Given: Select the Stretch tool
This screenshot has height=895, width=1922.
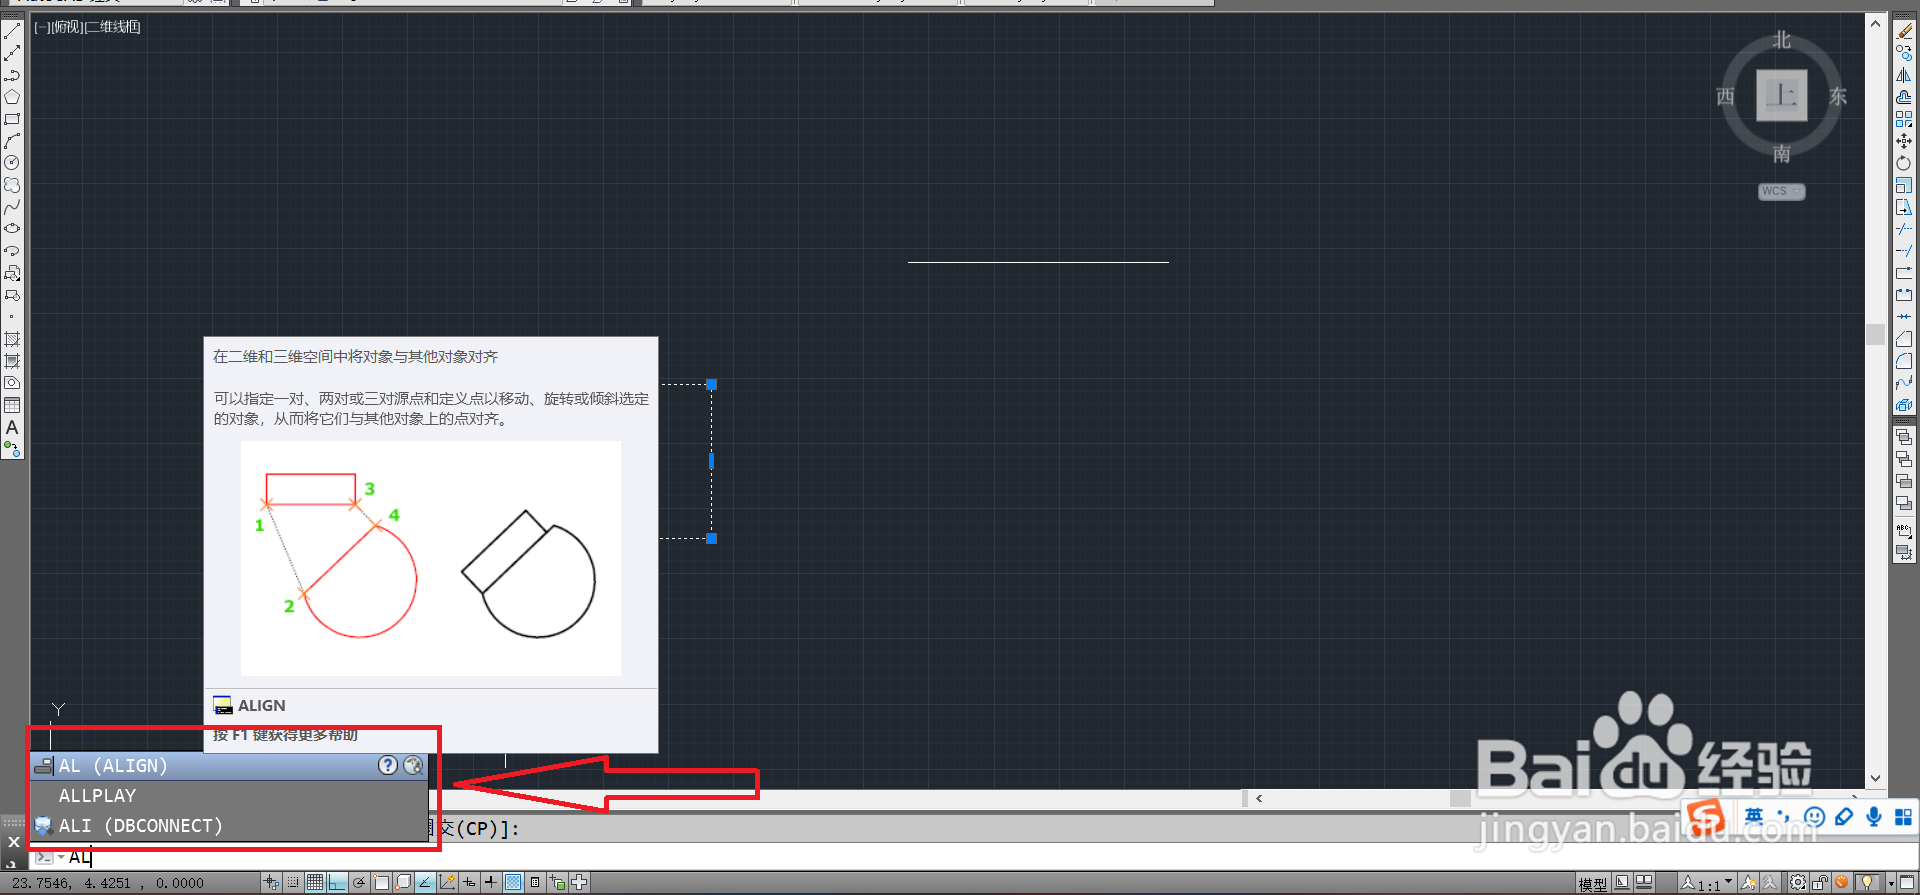Looking at the screenshot, I should point(1904,207).
